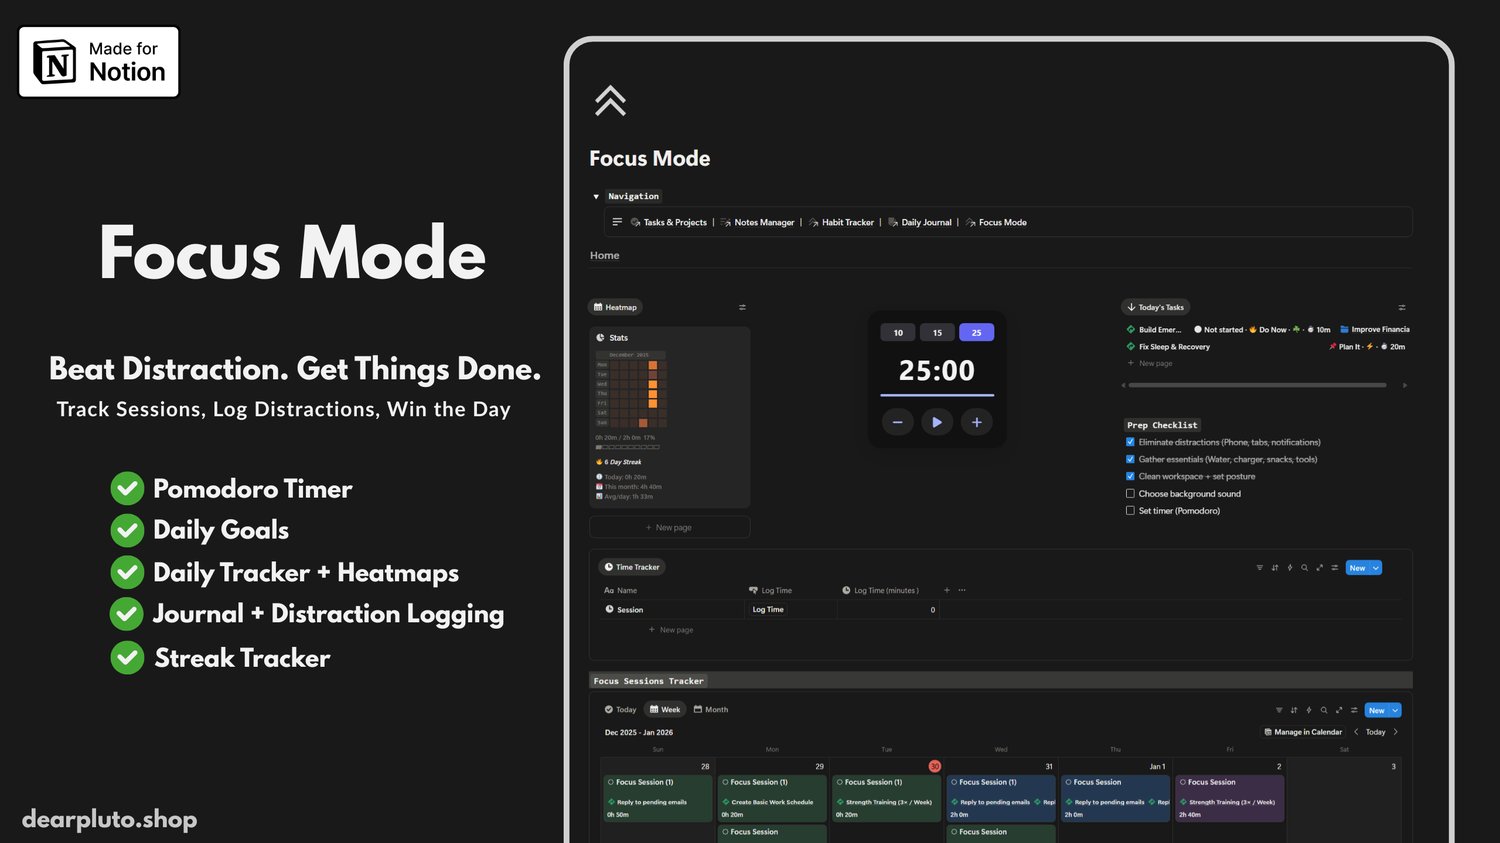Select the Today's Tasks view tab
Screen dimensions: 1500x843
(1155, 307)
